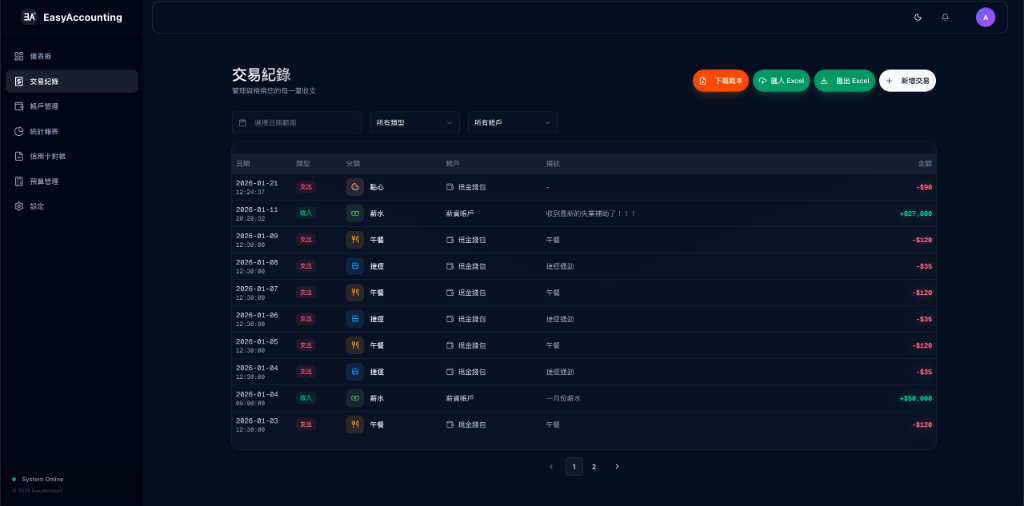Click the 午餐 fork icon in the 2026-01-05 row
The image size is (1024, 506).
click(355, 345)
